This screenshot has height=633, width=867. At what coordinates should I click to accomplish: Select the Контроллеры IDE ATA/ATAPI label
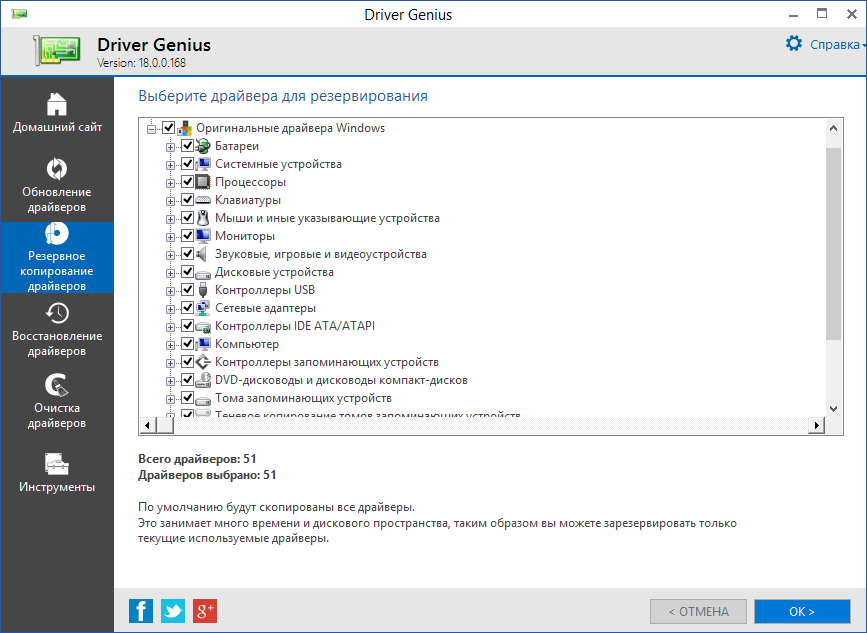pos(295,326)
